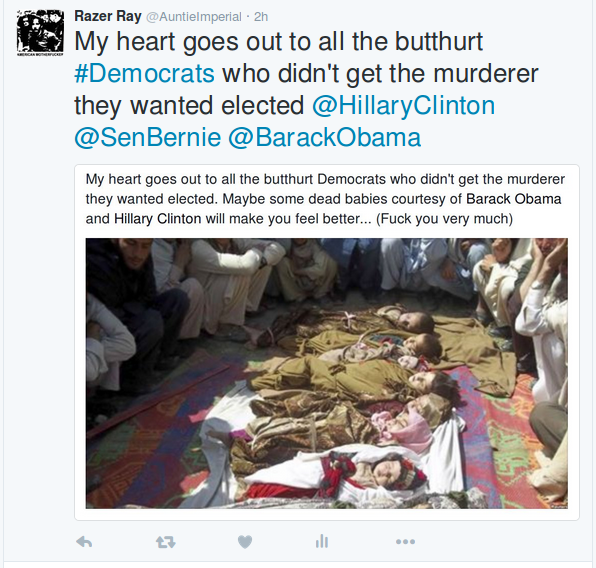
Task: Open the Razer Ray display name
Action: [x=108, y=16]
